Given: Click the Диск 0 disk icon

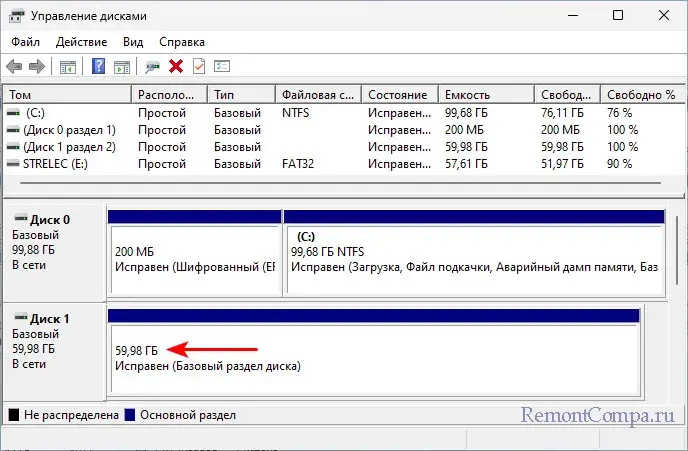Looking at the screenshot, I should coord(21,218).
